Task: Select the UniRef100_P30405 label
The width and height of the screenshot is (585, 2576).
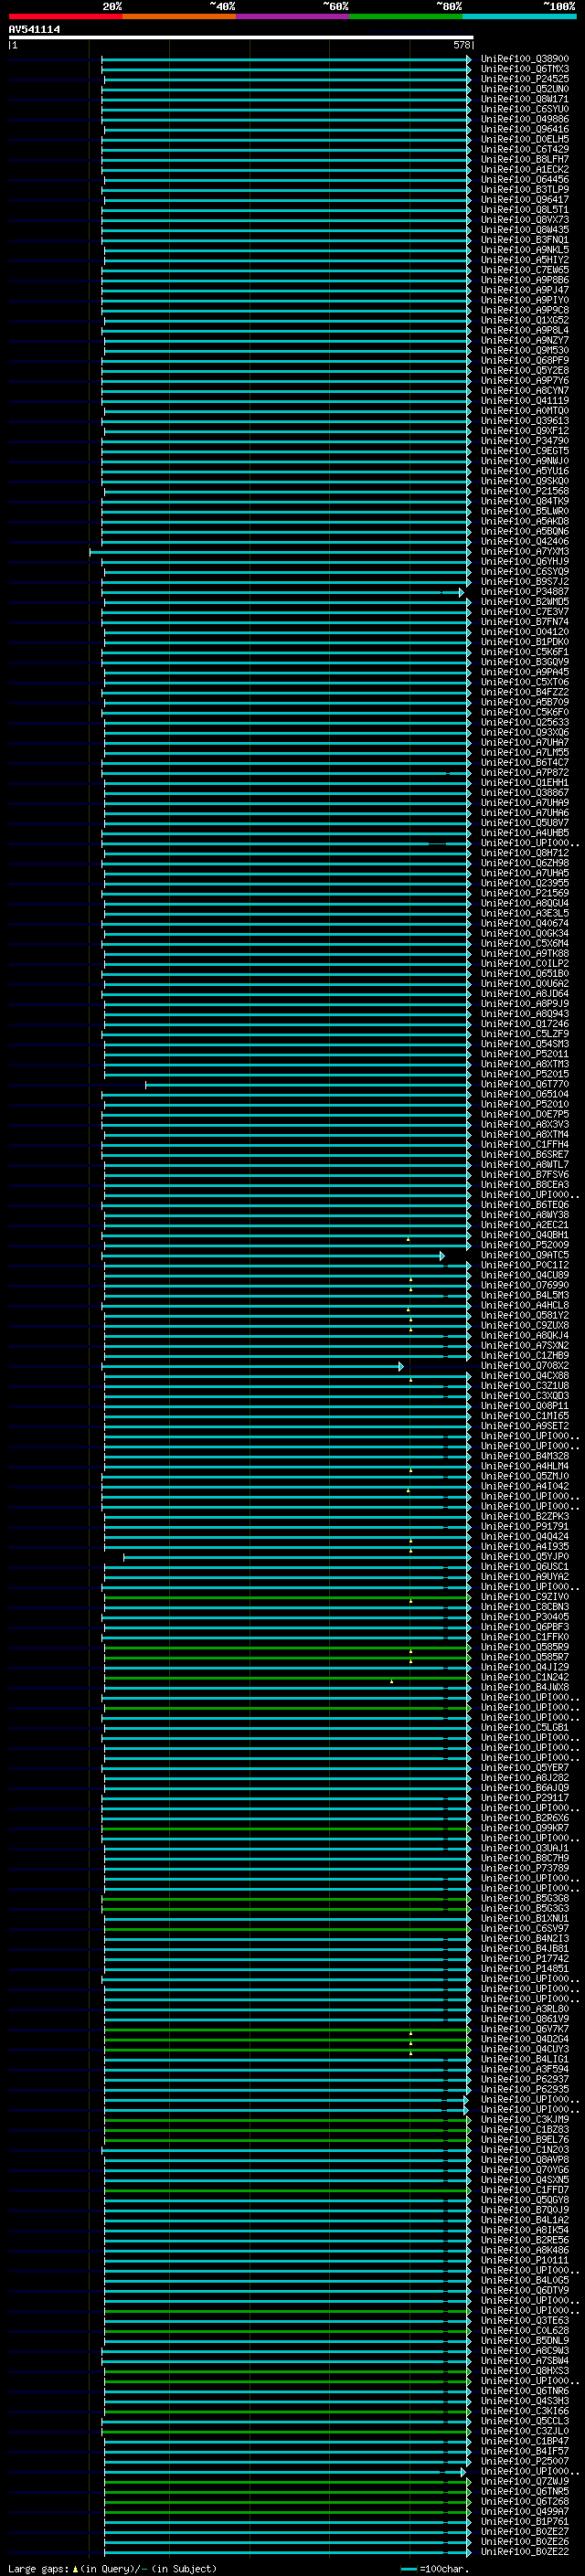Action: tap(525, 1617)
